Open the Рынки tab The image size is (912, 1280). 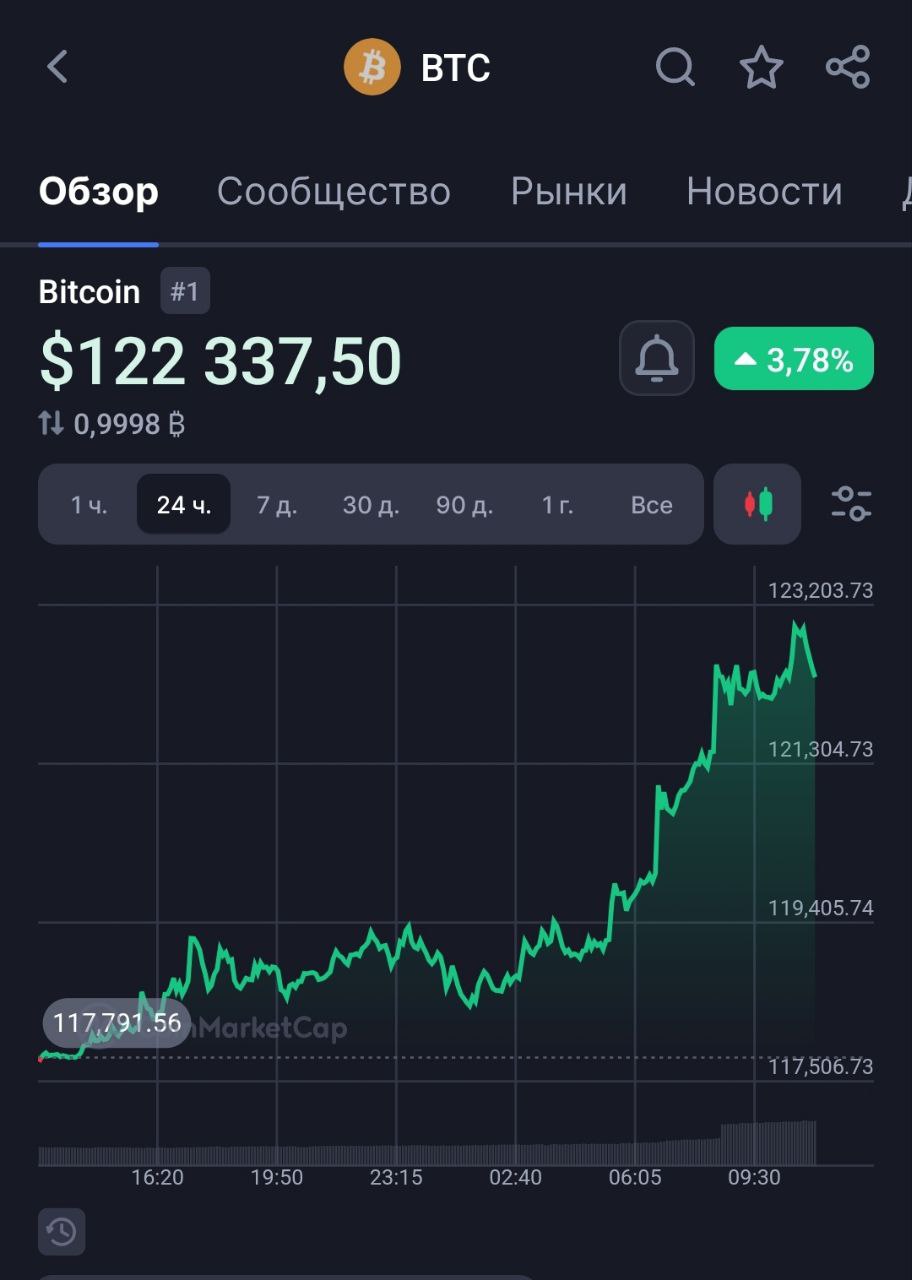(568, 191)
